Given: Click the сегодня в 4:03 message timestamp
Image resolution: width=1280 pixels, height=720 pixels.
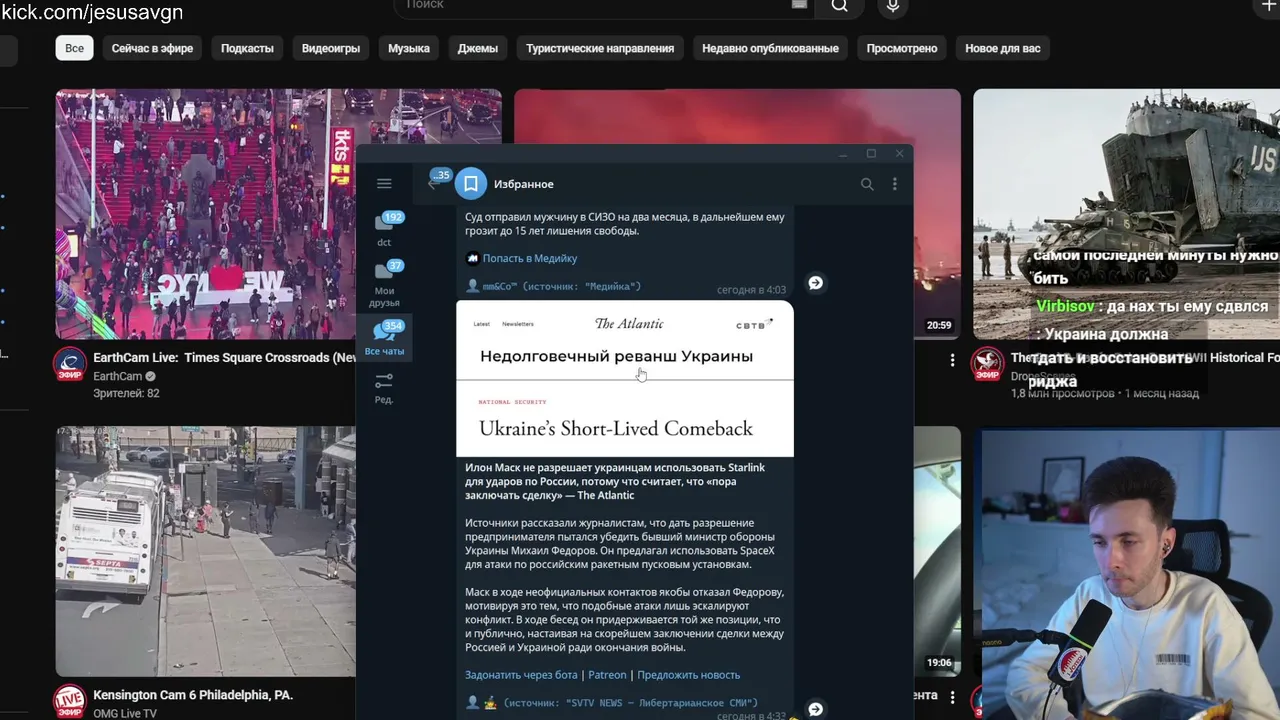Looking at the screenshot, I should tap(751, 290).
